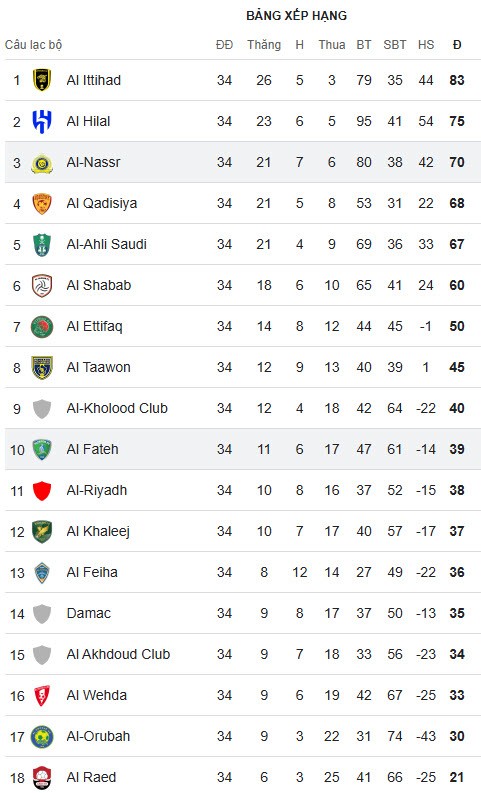Select the Al-Kholood Club row name
The height and width of the screenshot is (793, 481).
pyautogui.click(x=117, y=408)
